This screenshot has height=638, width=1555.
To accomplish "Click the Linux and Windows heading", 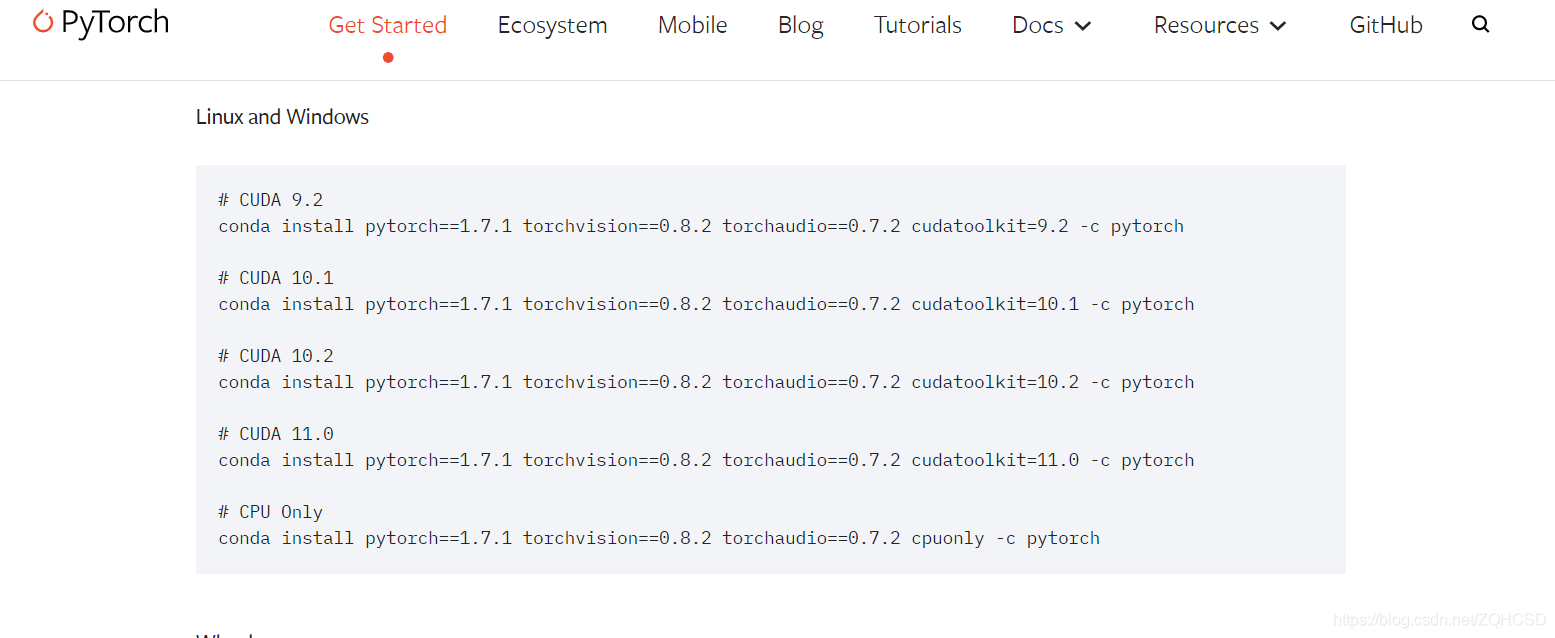I will click(282, 117).
